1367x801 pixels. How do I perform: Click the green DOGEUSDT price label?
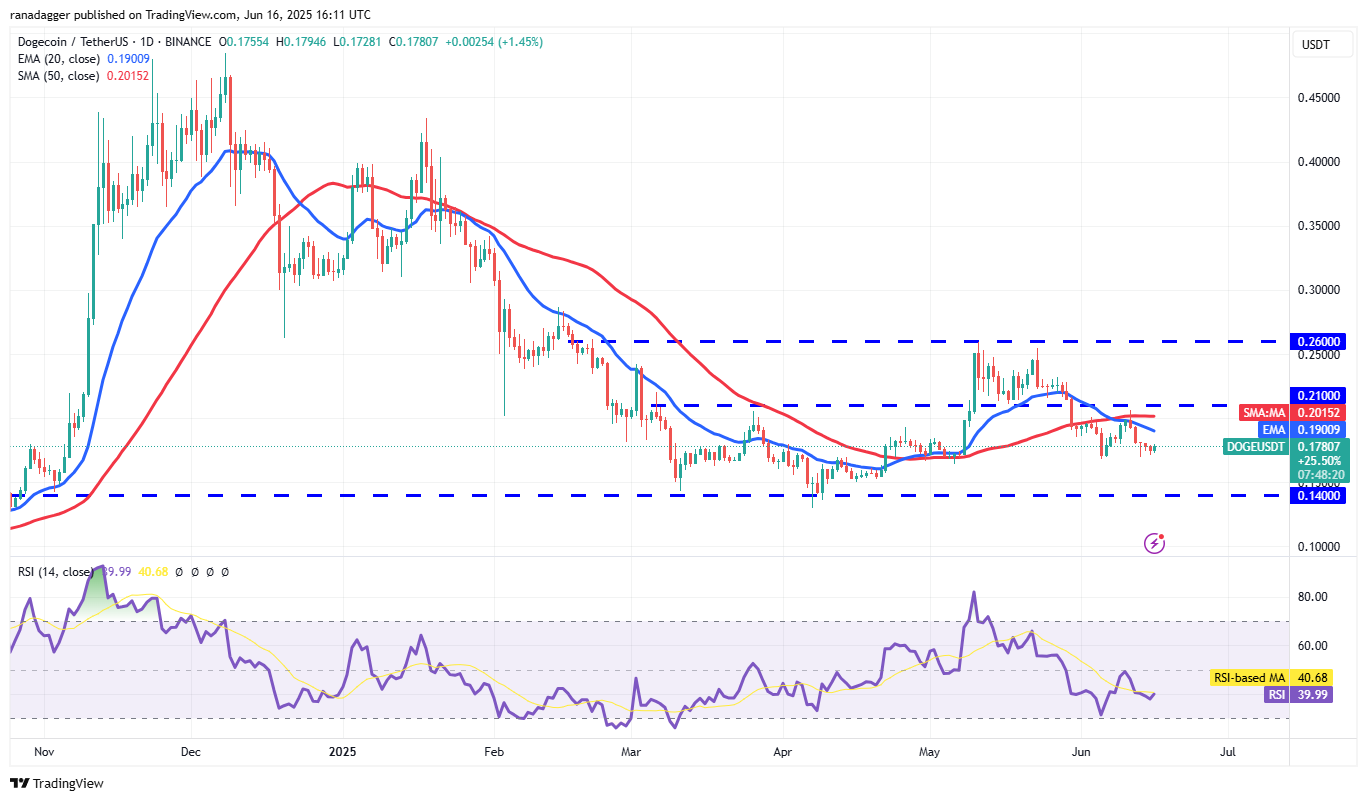1255,447
